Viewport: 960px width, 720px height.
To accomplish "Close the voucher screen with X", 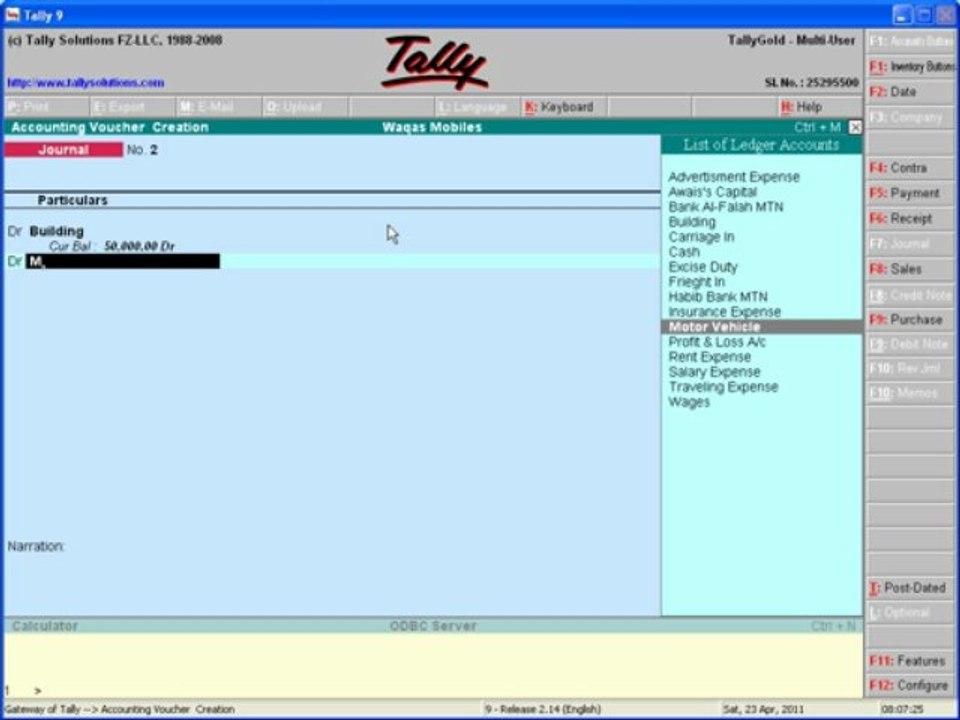I will point(855,127).
